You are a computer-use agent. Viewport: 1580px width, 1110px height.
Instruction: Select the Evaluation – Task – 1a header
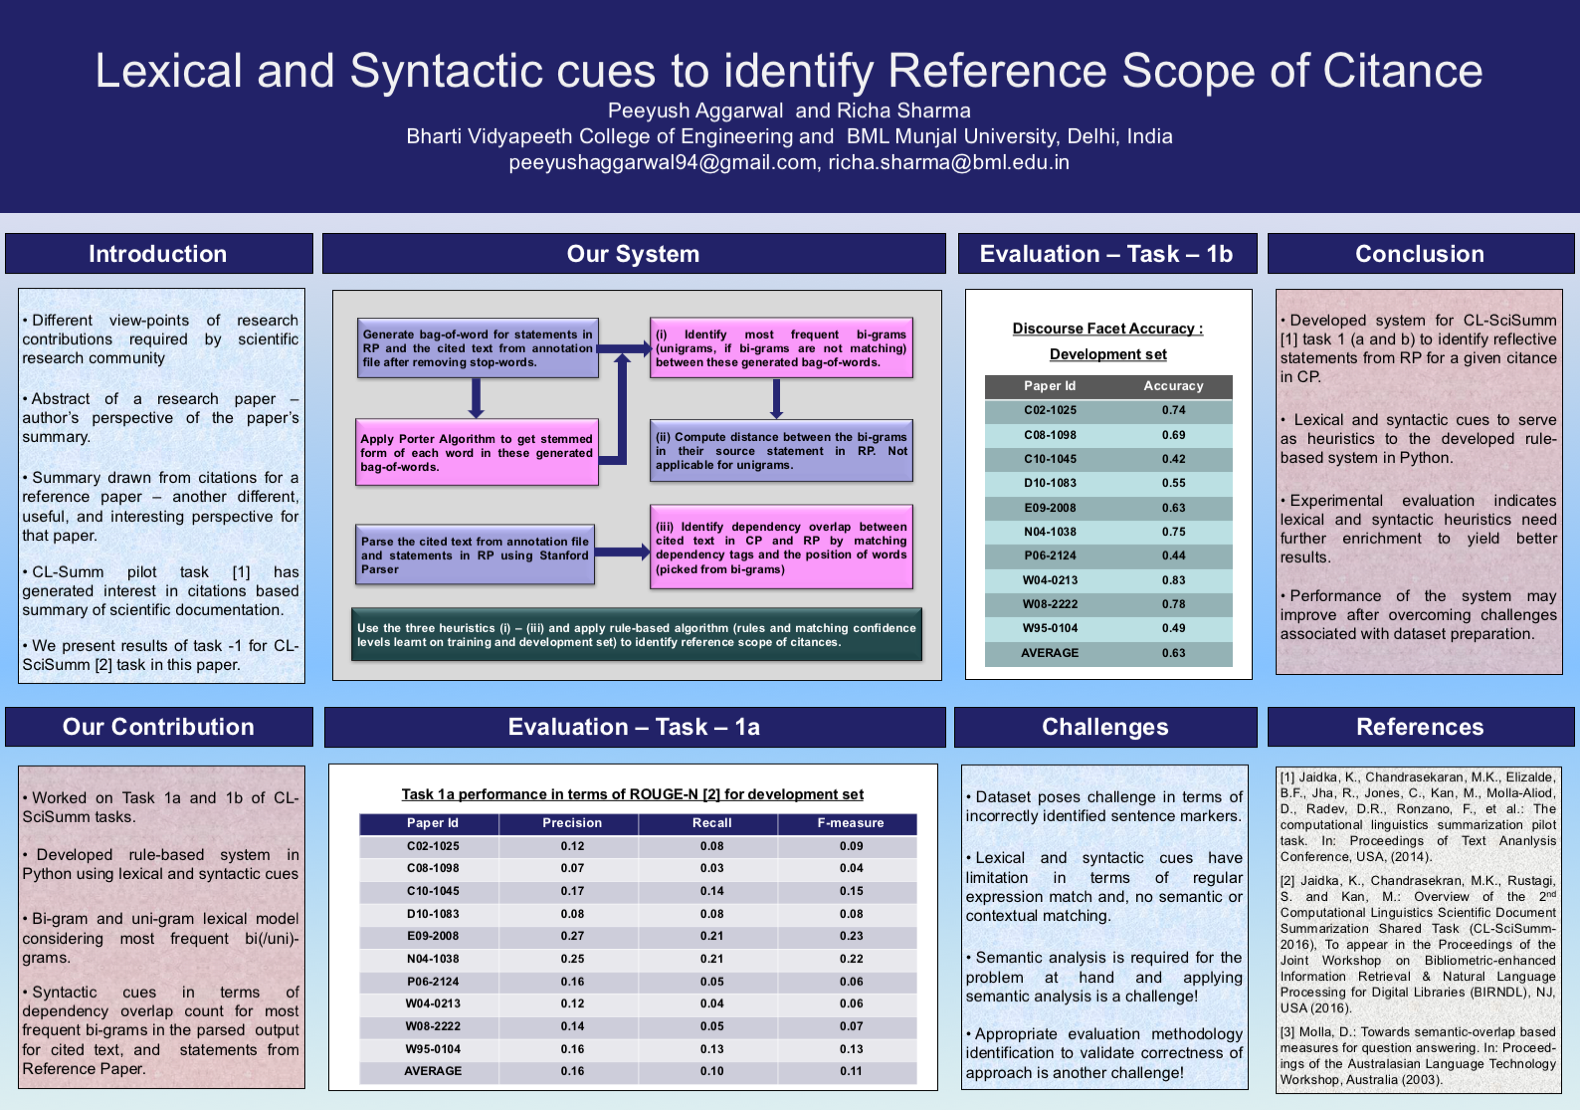tap(633, 727)
